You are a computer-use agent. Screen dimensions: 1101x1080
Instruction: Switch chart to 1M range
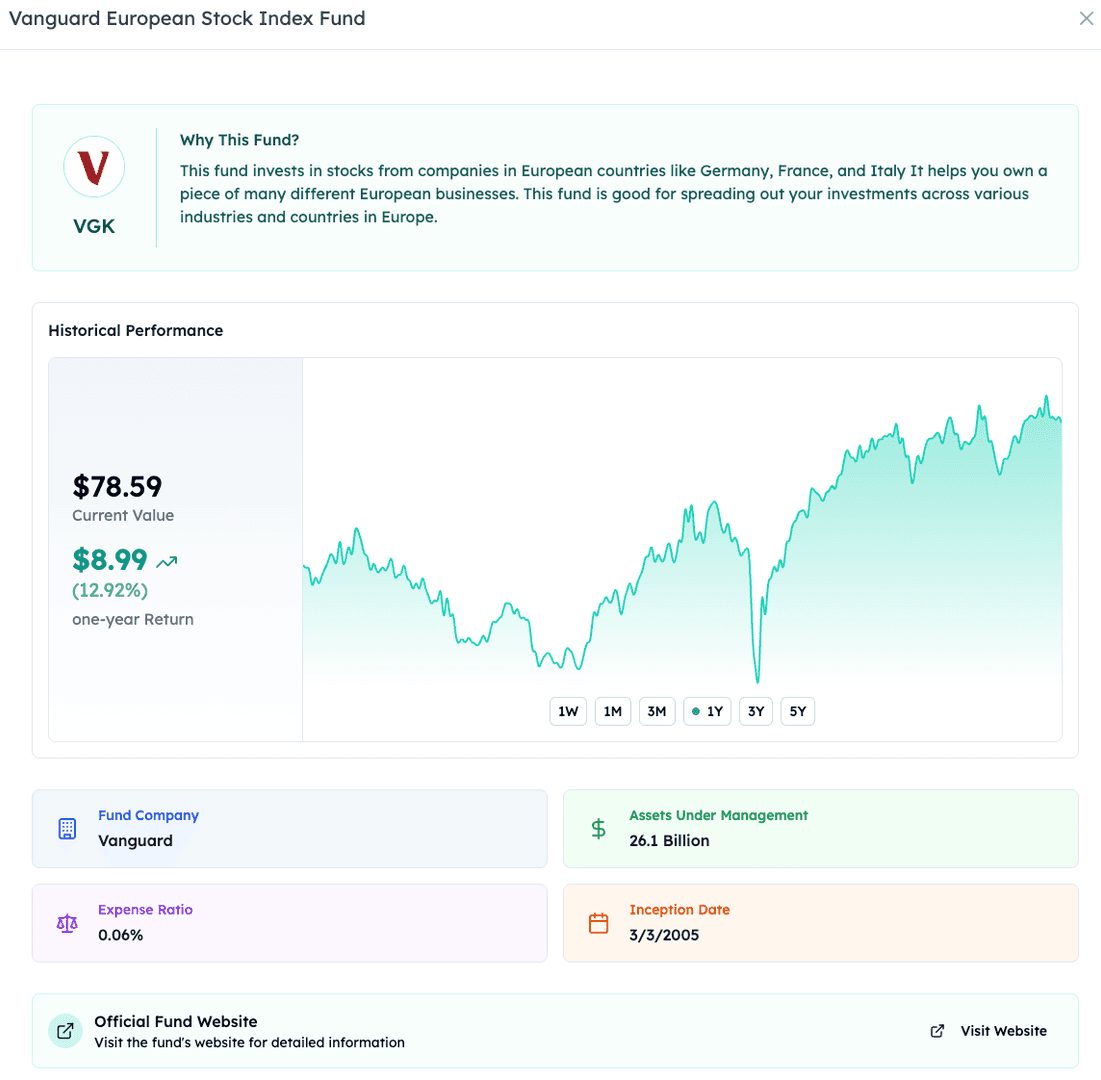click(612, 712)
